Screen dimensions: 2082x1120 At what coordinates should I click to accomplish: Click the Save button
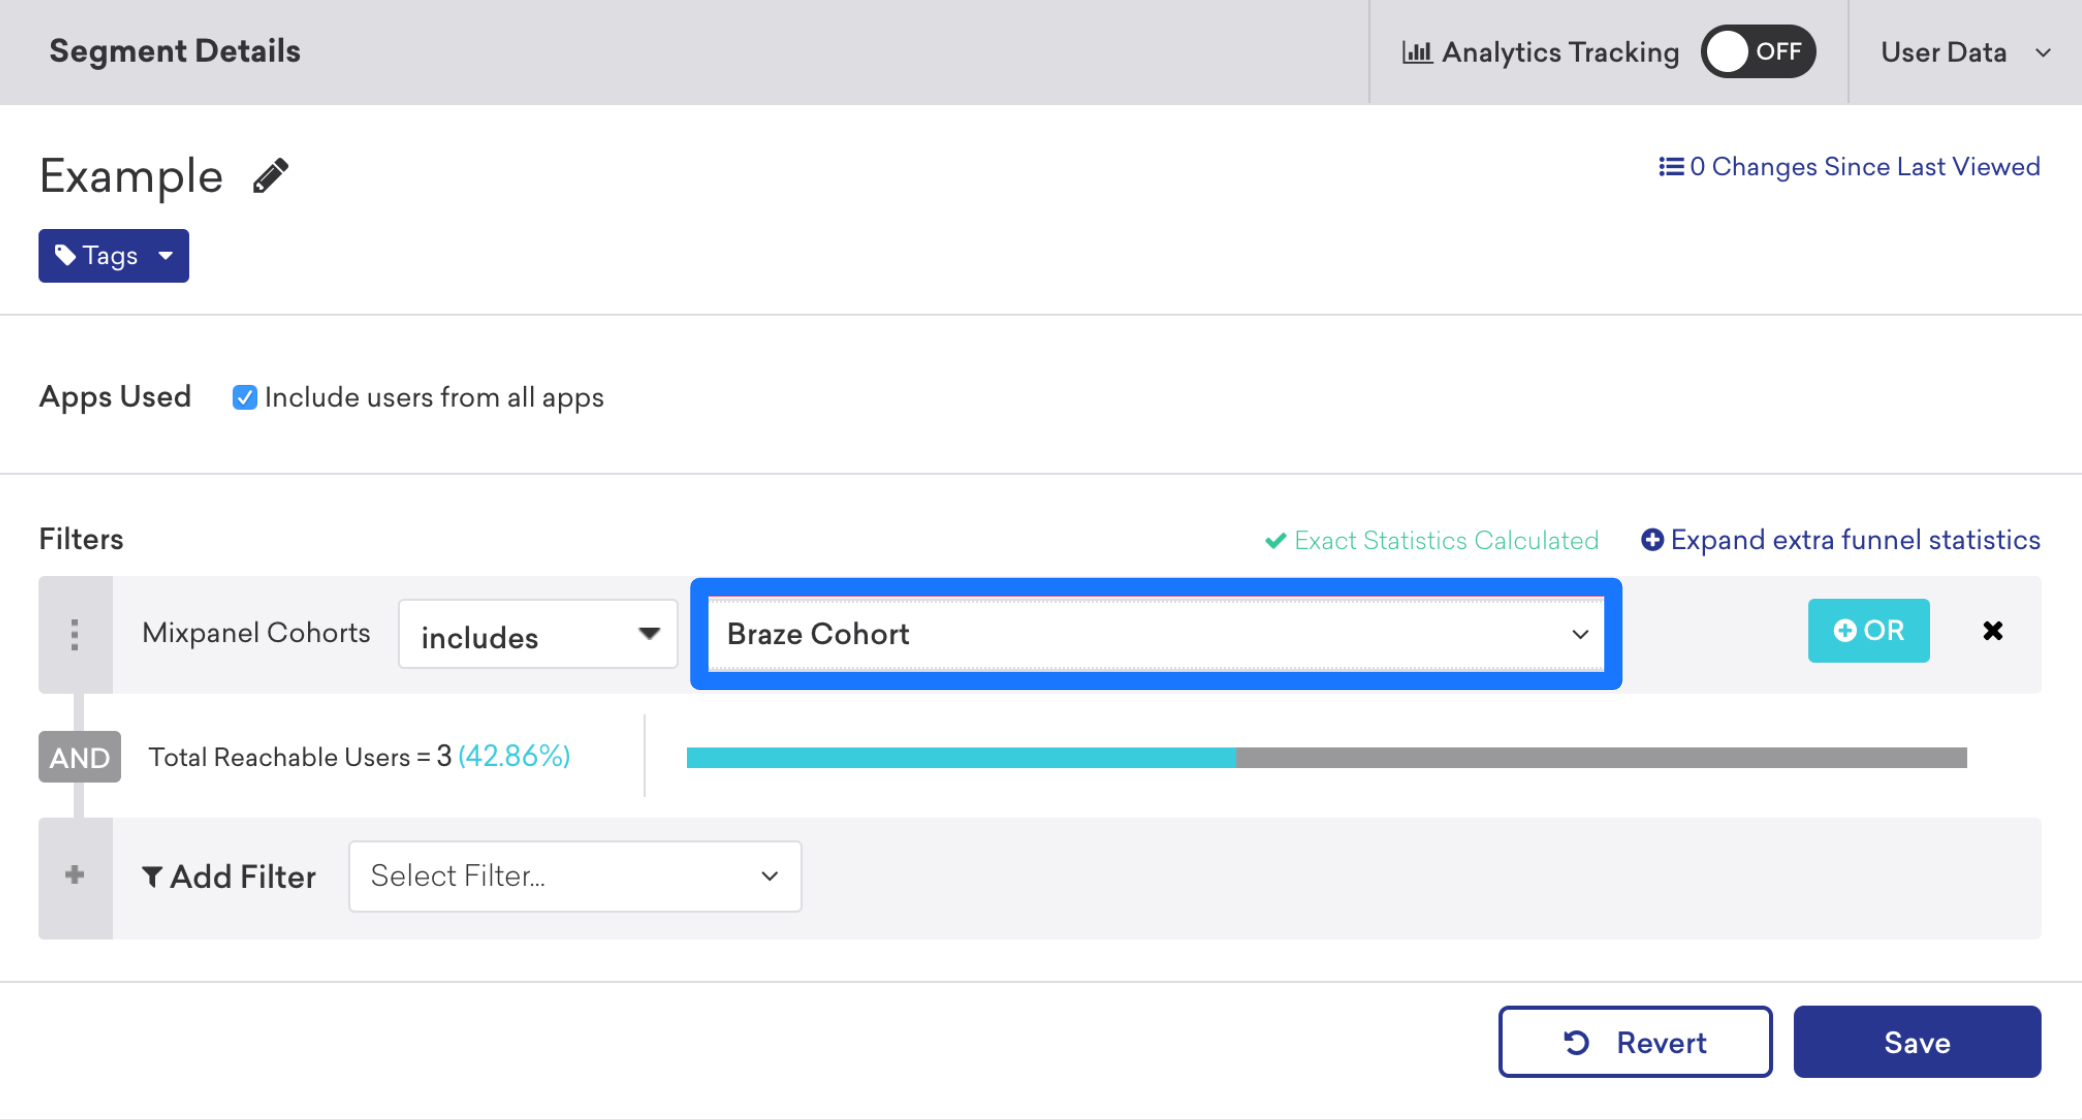[x=1918, y=1040]
